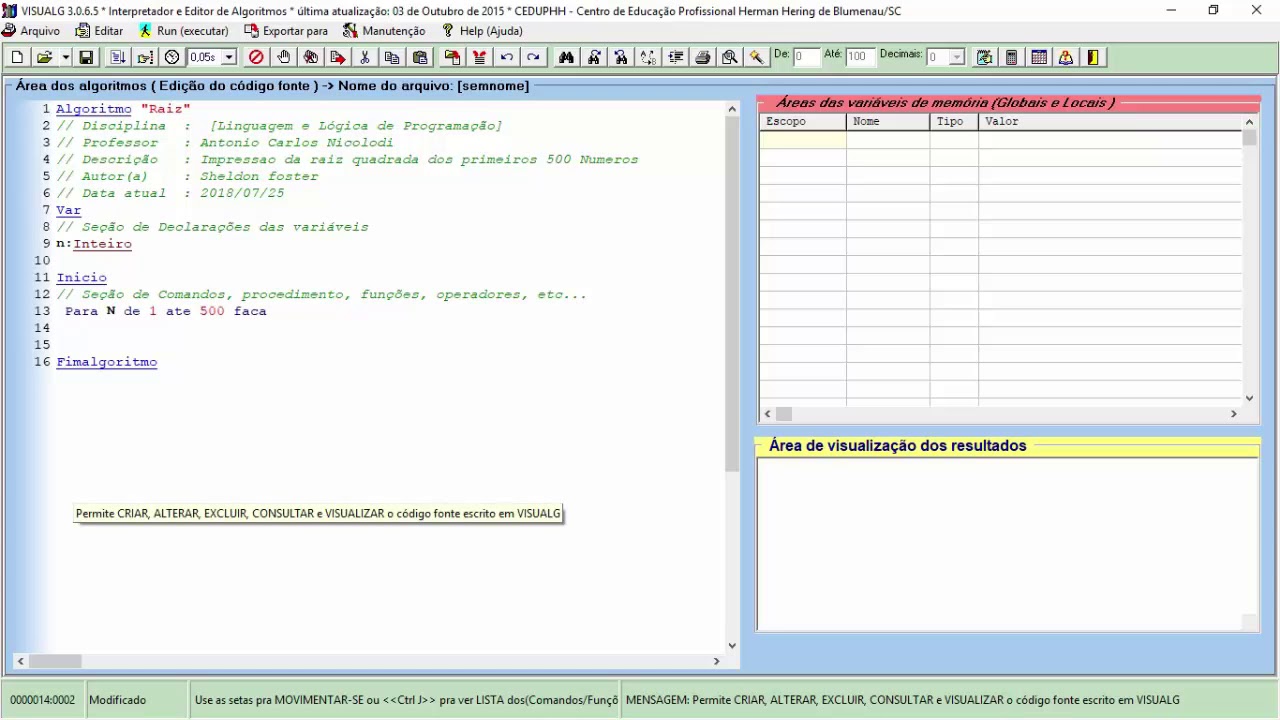Click the timer clock icon
The height and width of the screenshot is (720, 1280).
(x=172, y=58)
